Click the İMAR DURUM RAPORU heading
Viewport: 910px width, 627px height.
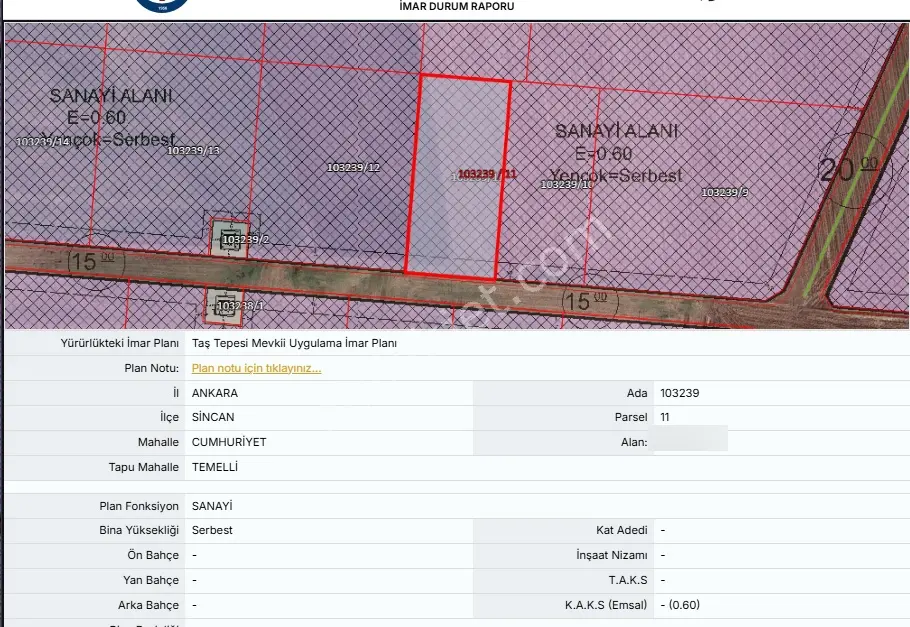point(457,6)
